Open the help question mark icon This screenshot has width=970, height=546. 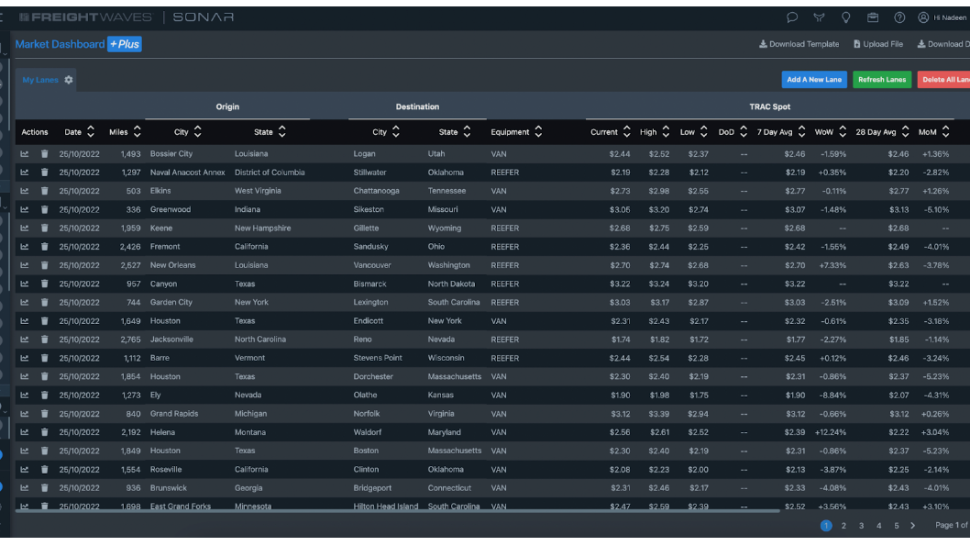tap(899, 17)
